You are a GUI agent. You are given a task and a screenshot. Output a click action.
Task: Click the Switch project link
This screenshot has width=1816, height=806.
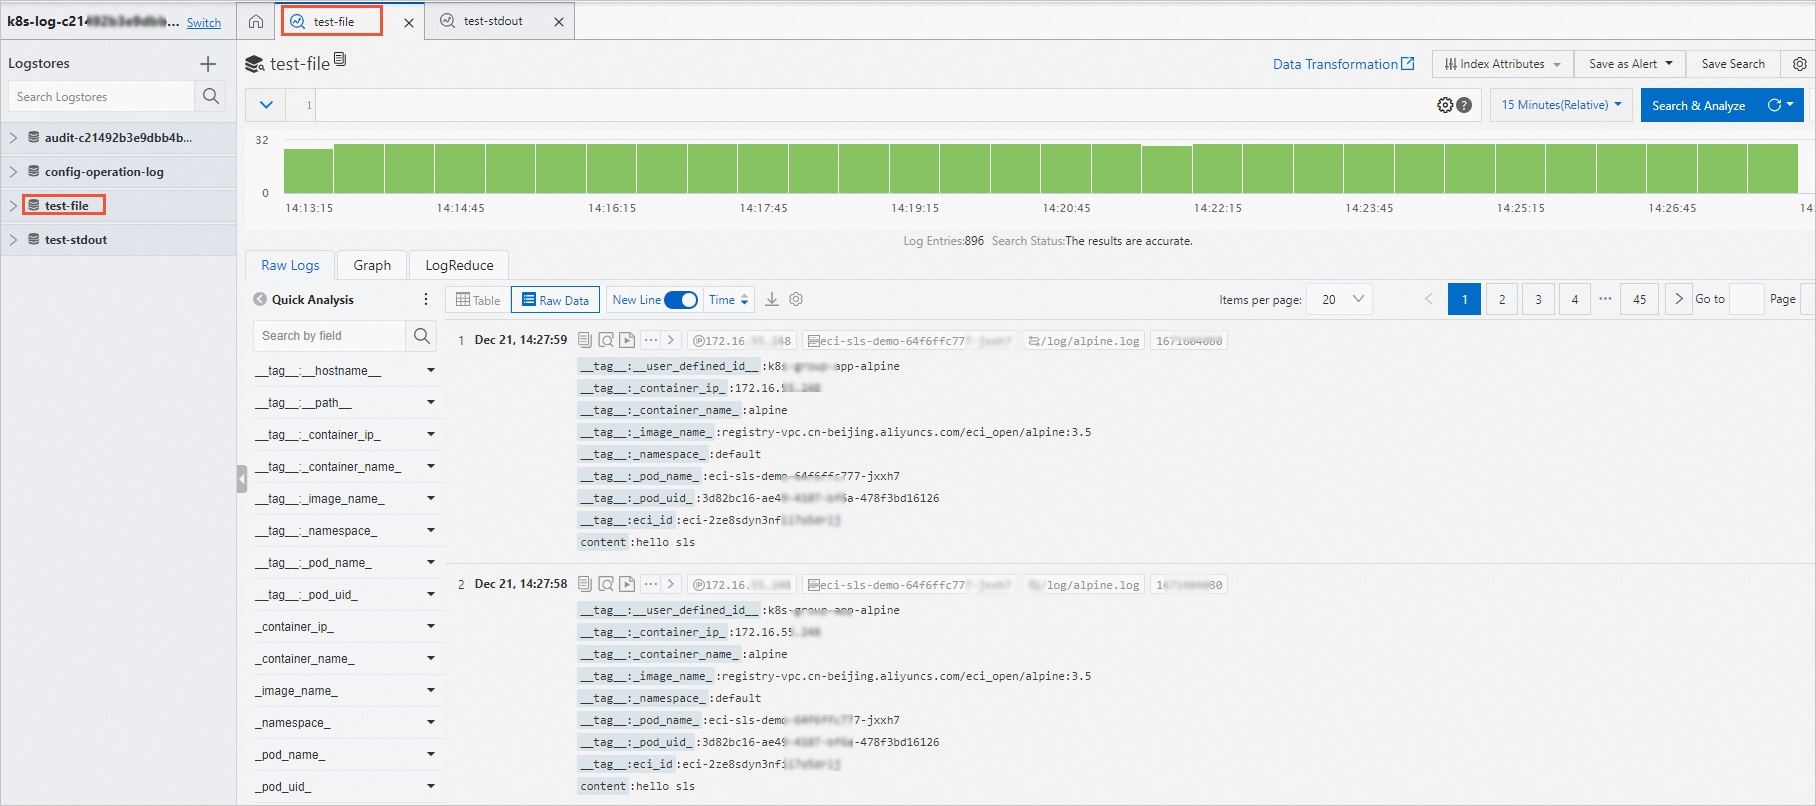[204, 22]
